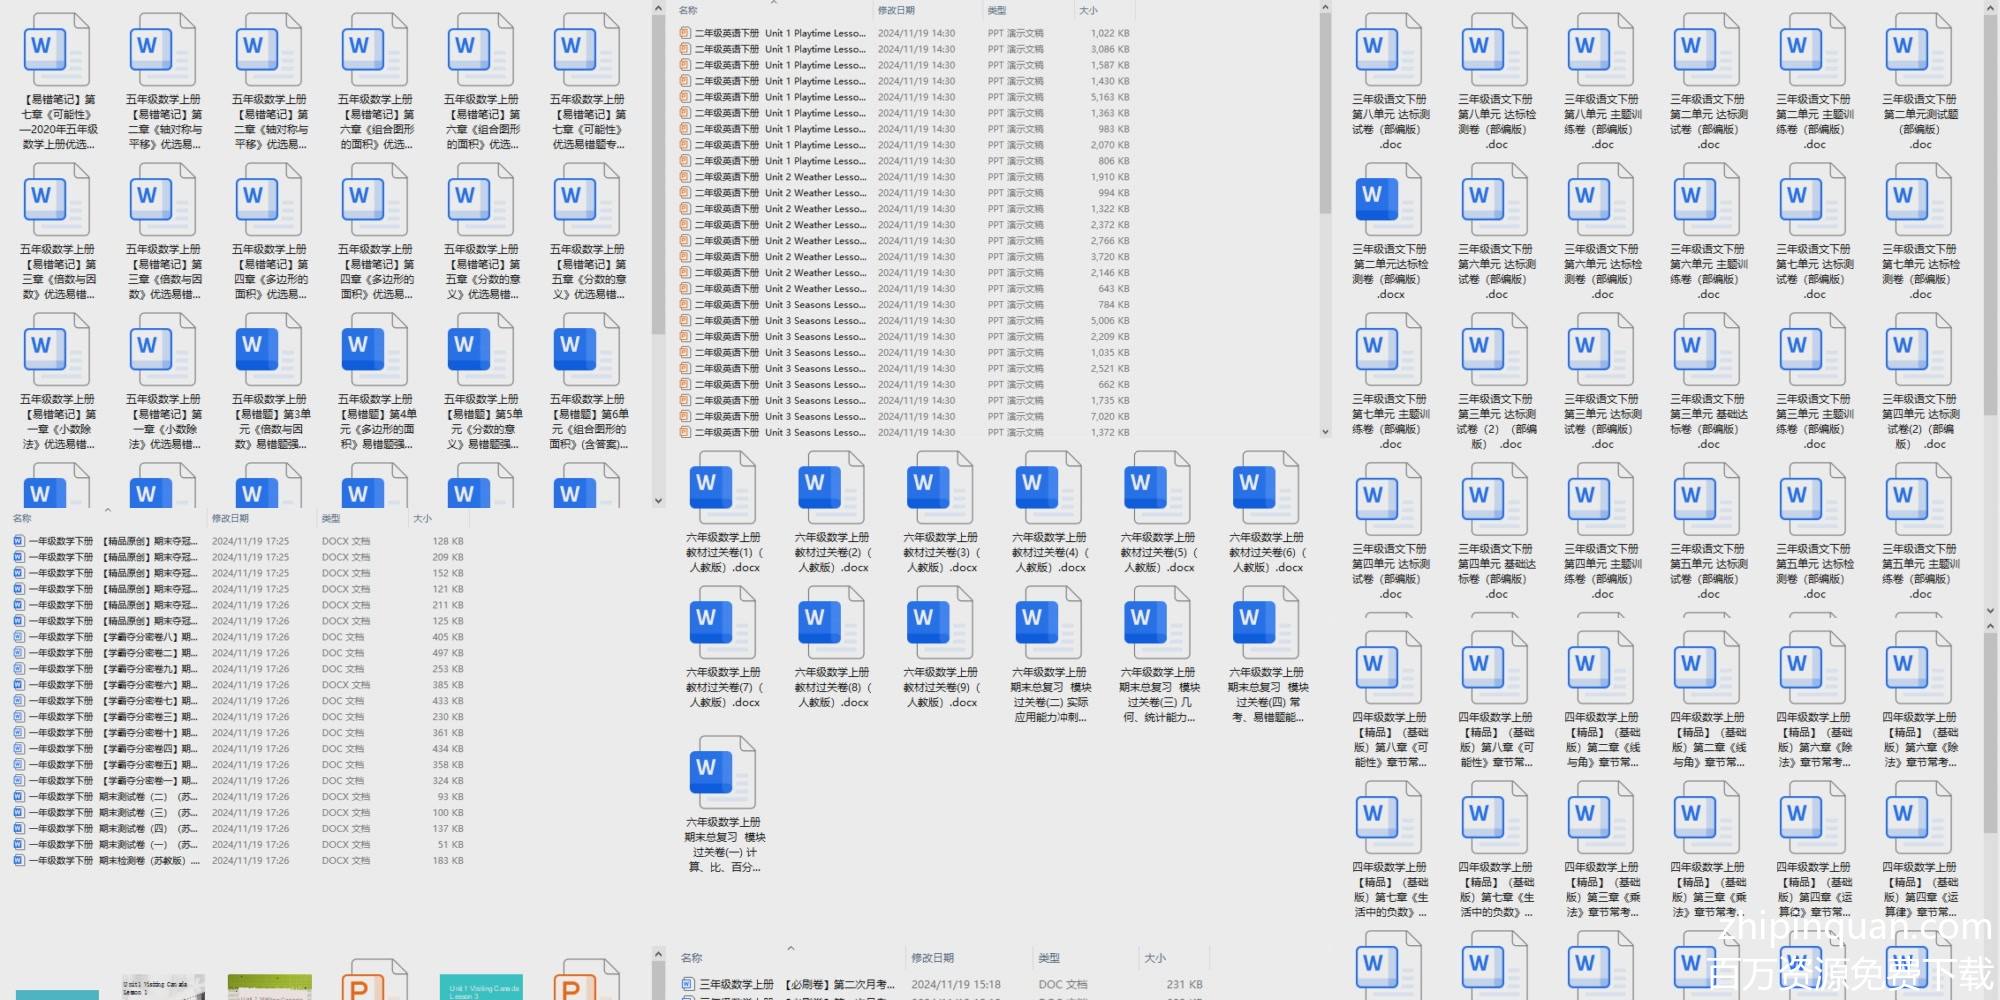Select 三年级数学上册【必刷卷】第二次月考 file row
The height and width of the screenshot is (1000, 2000).
tap(790, 984)
